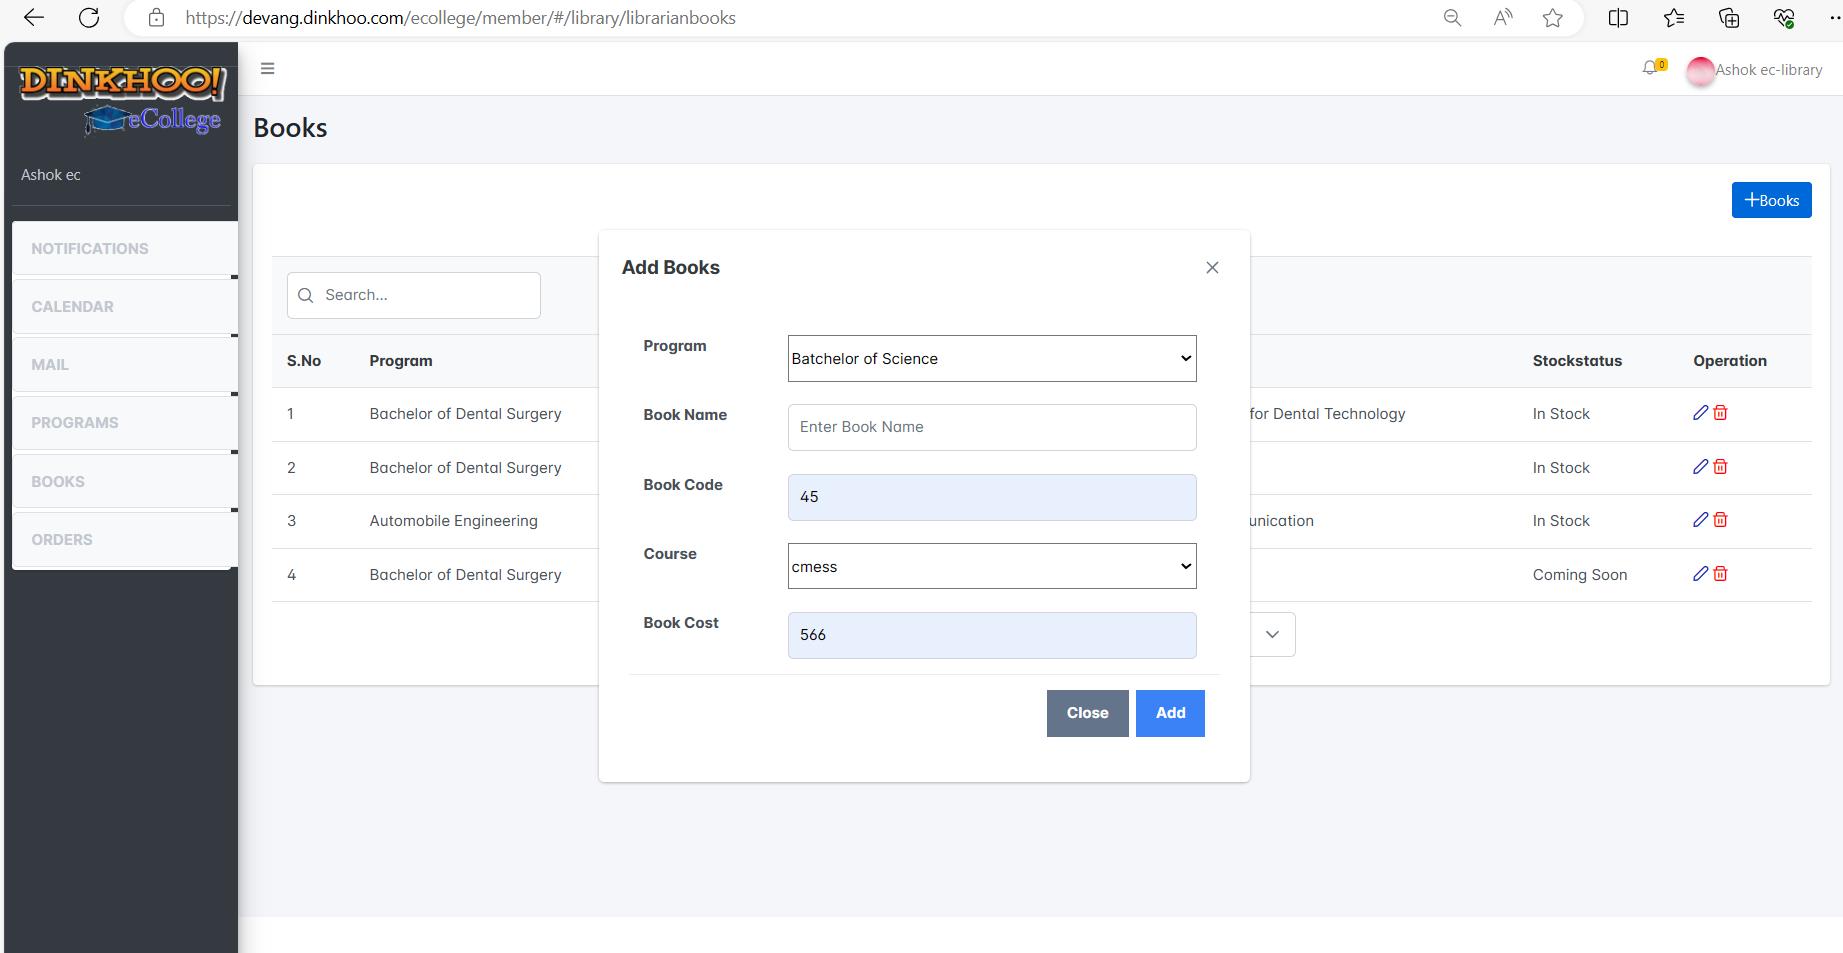Viewport: 1843px width, 953px height.
Task: Click Automobile Engineering program cell
Action: pos(453,521)
